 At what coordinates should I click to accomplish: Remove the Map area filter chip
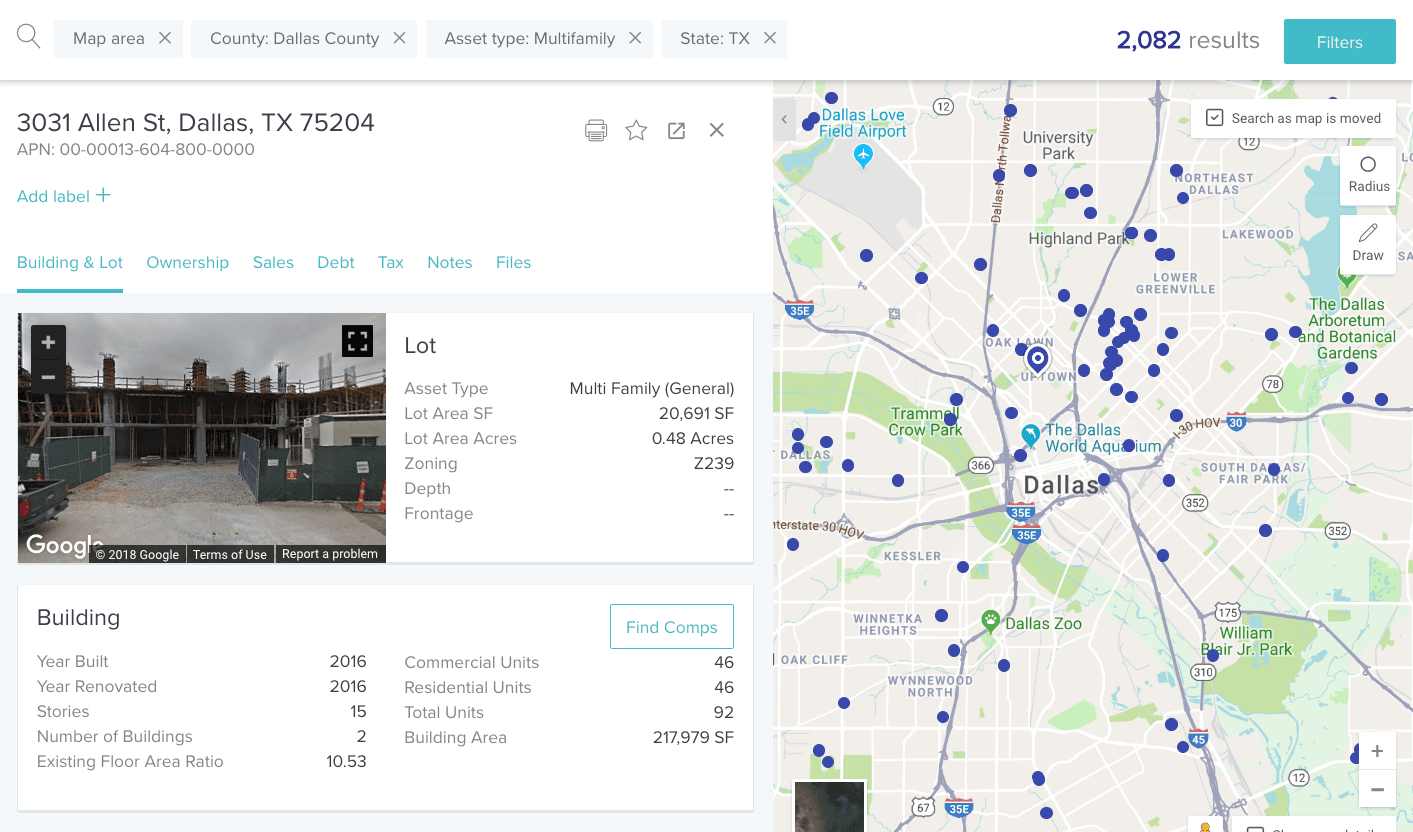coord(165,38)
